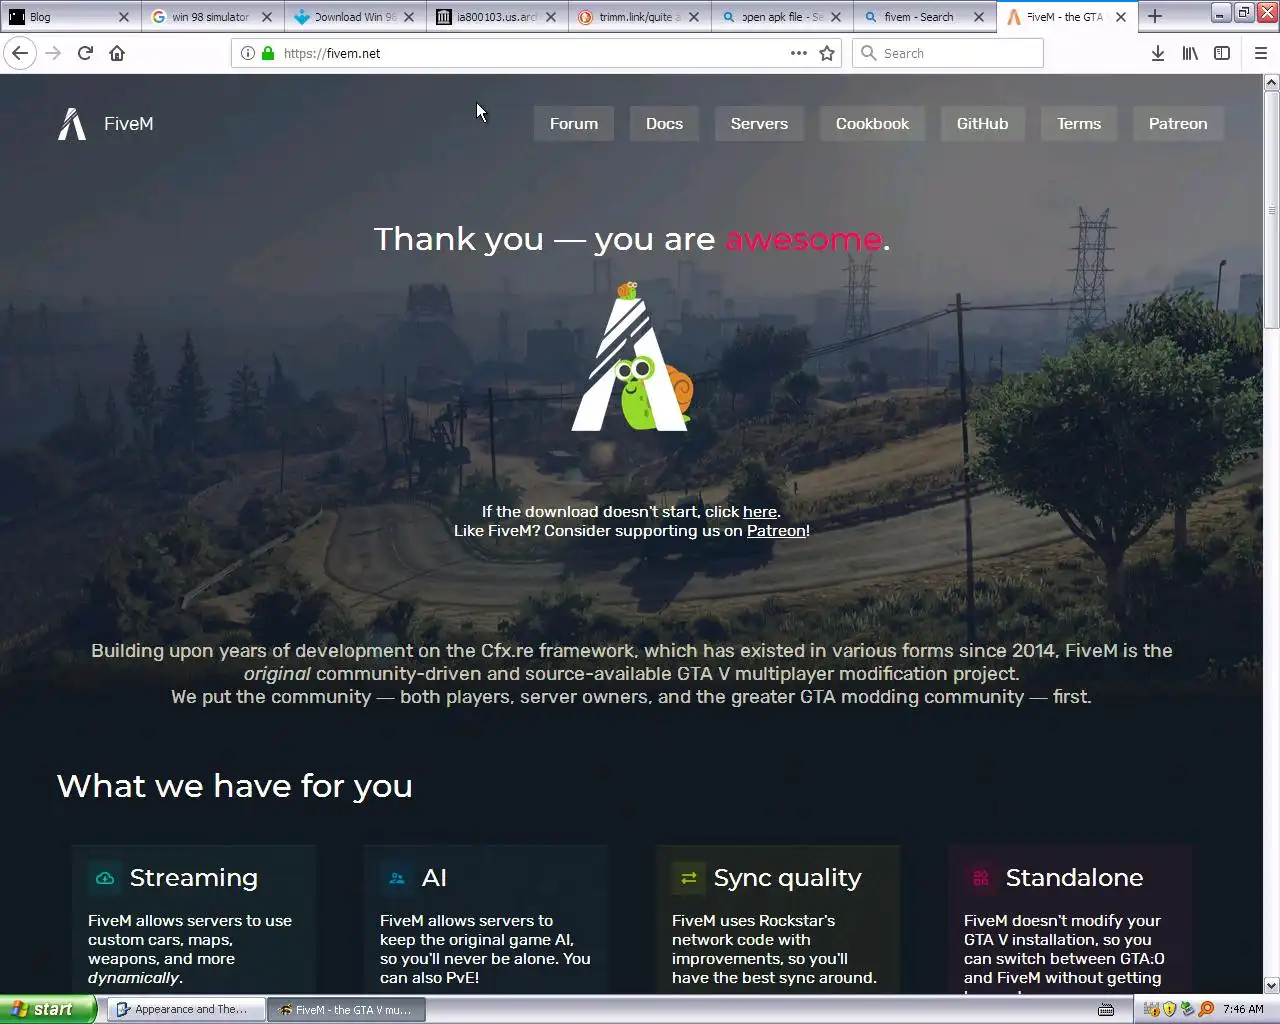Click the green secure connection padlock
Image resolution: width=1280 pixels, height=1024 pixels.
coord(268,53)
